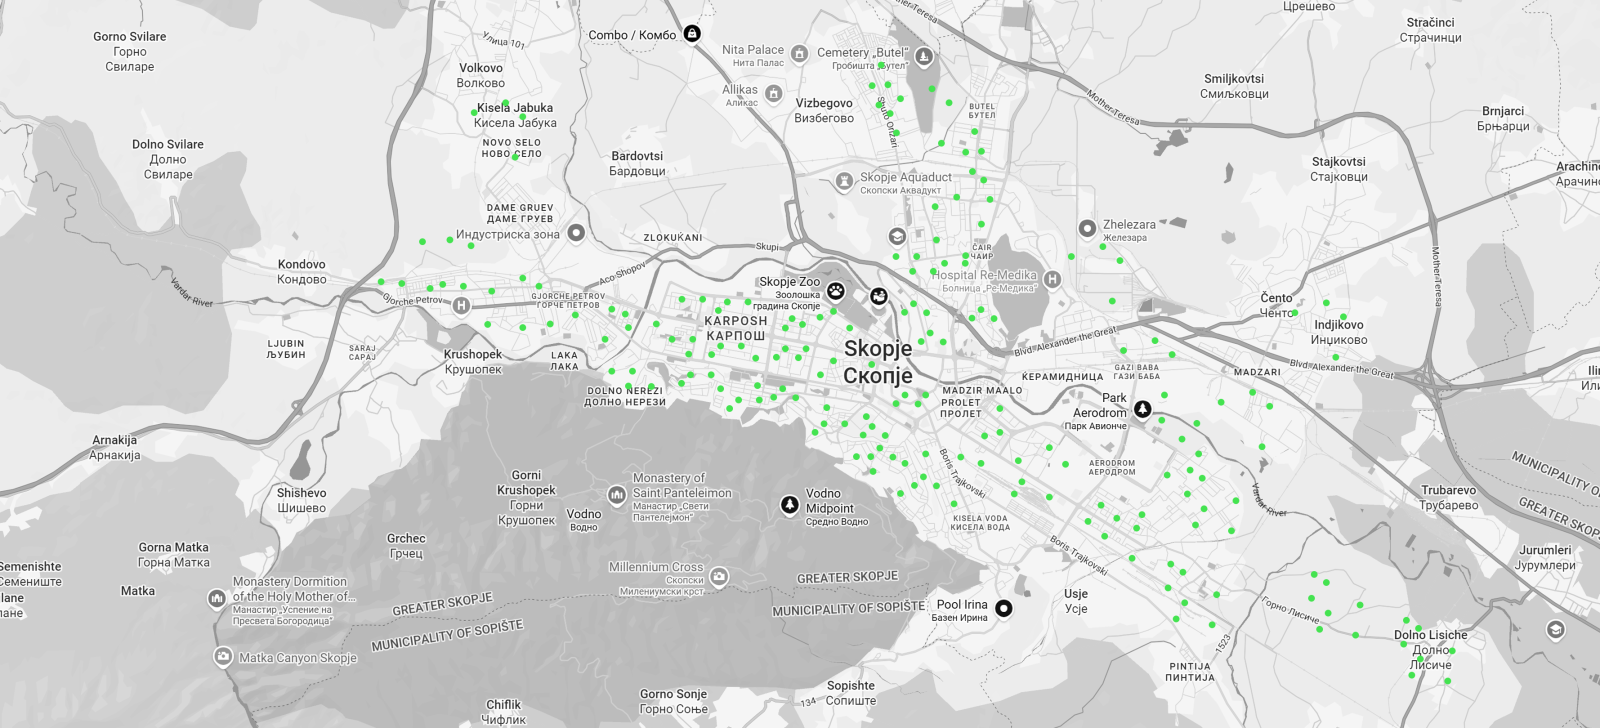Viewport: 1600px width, 728px height.
Task: Click the Arnakija village label
Action: pyautogui.click(x=115, y=447)
